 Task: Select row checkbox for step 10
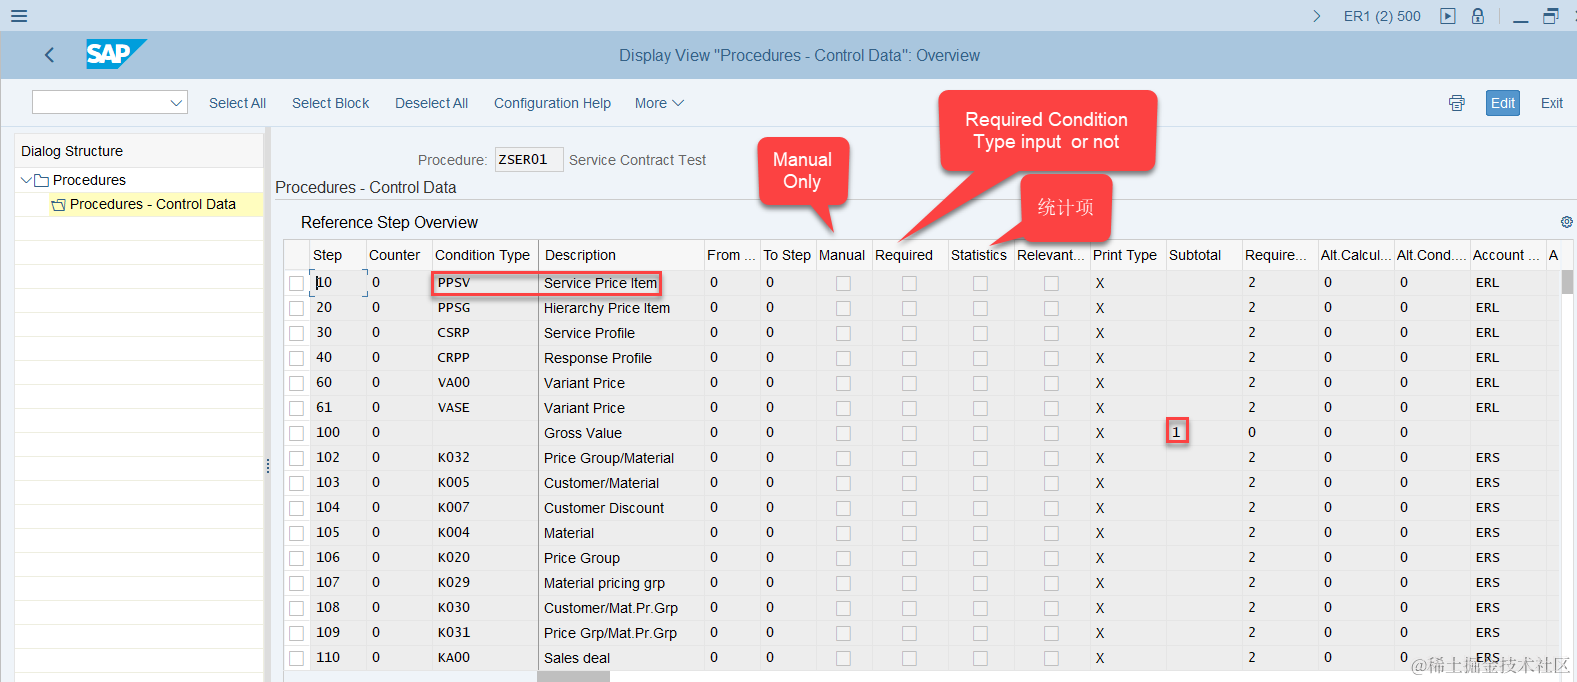[x=296, y=283]
